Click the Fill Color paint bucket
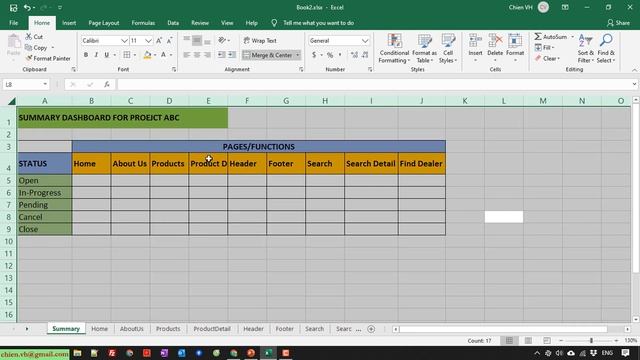 point(147,55)
